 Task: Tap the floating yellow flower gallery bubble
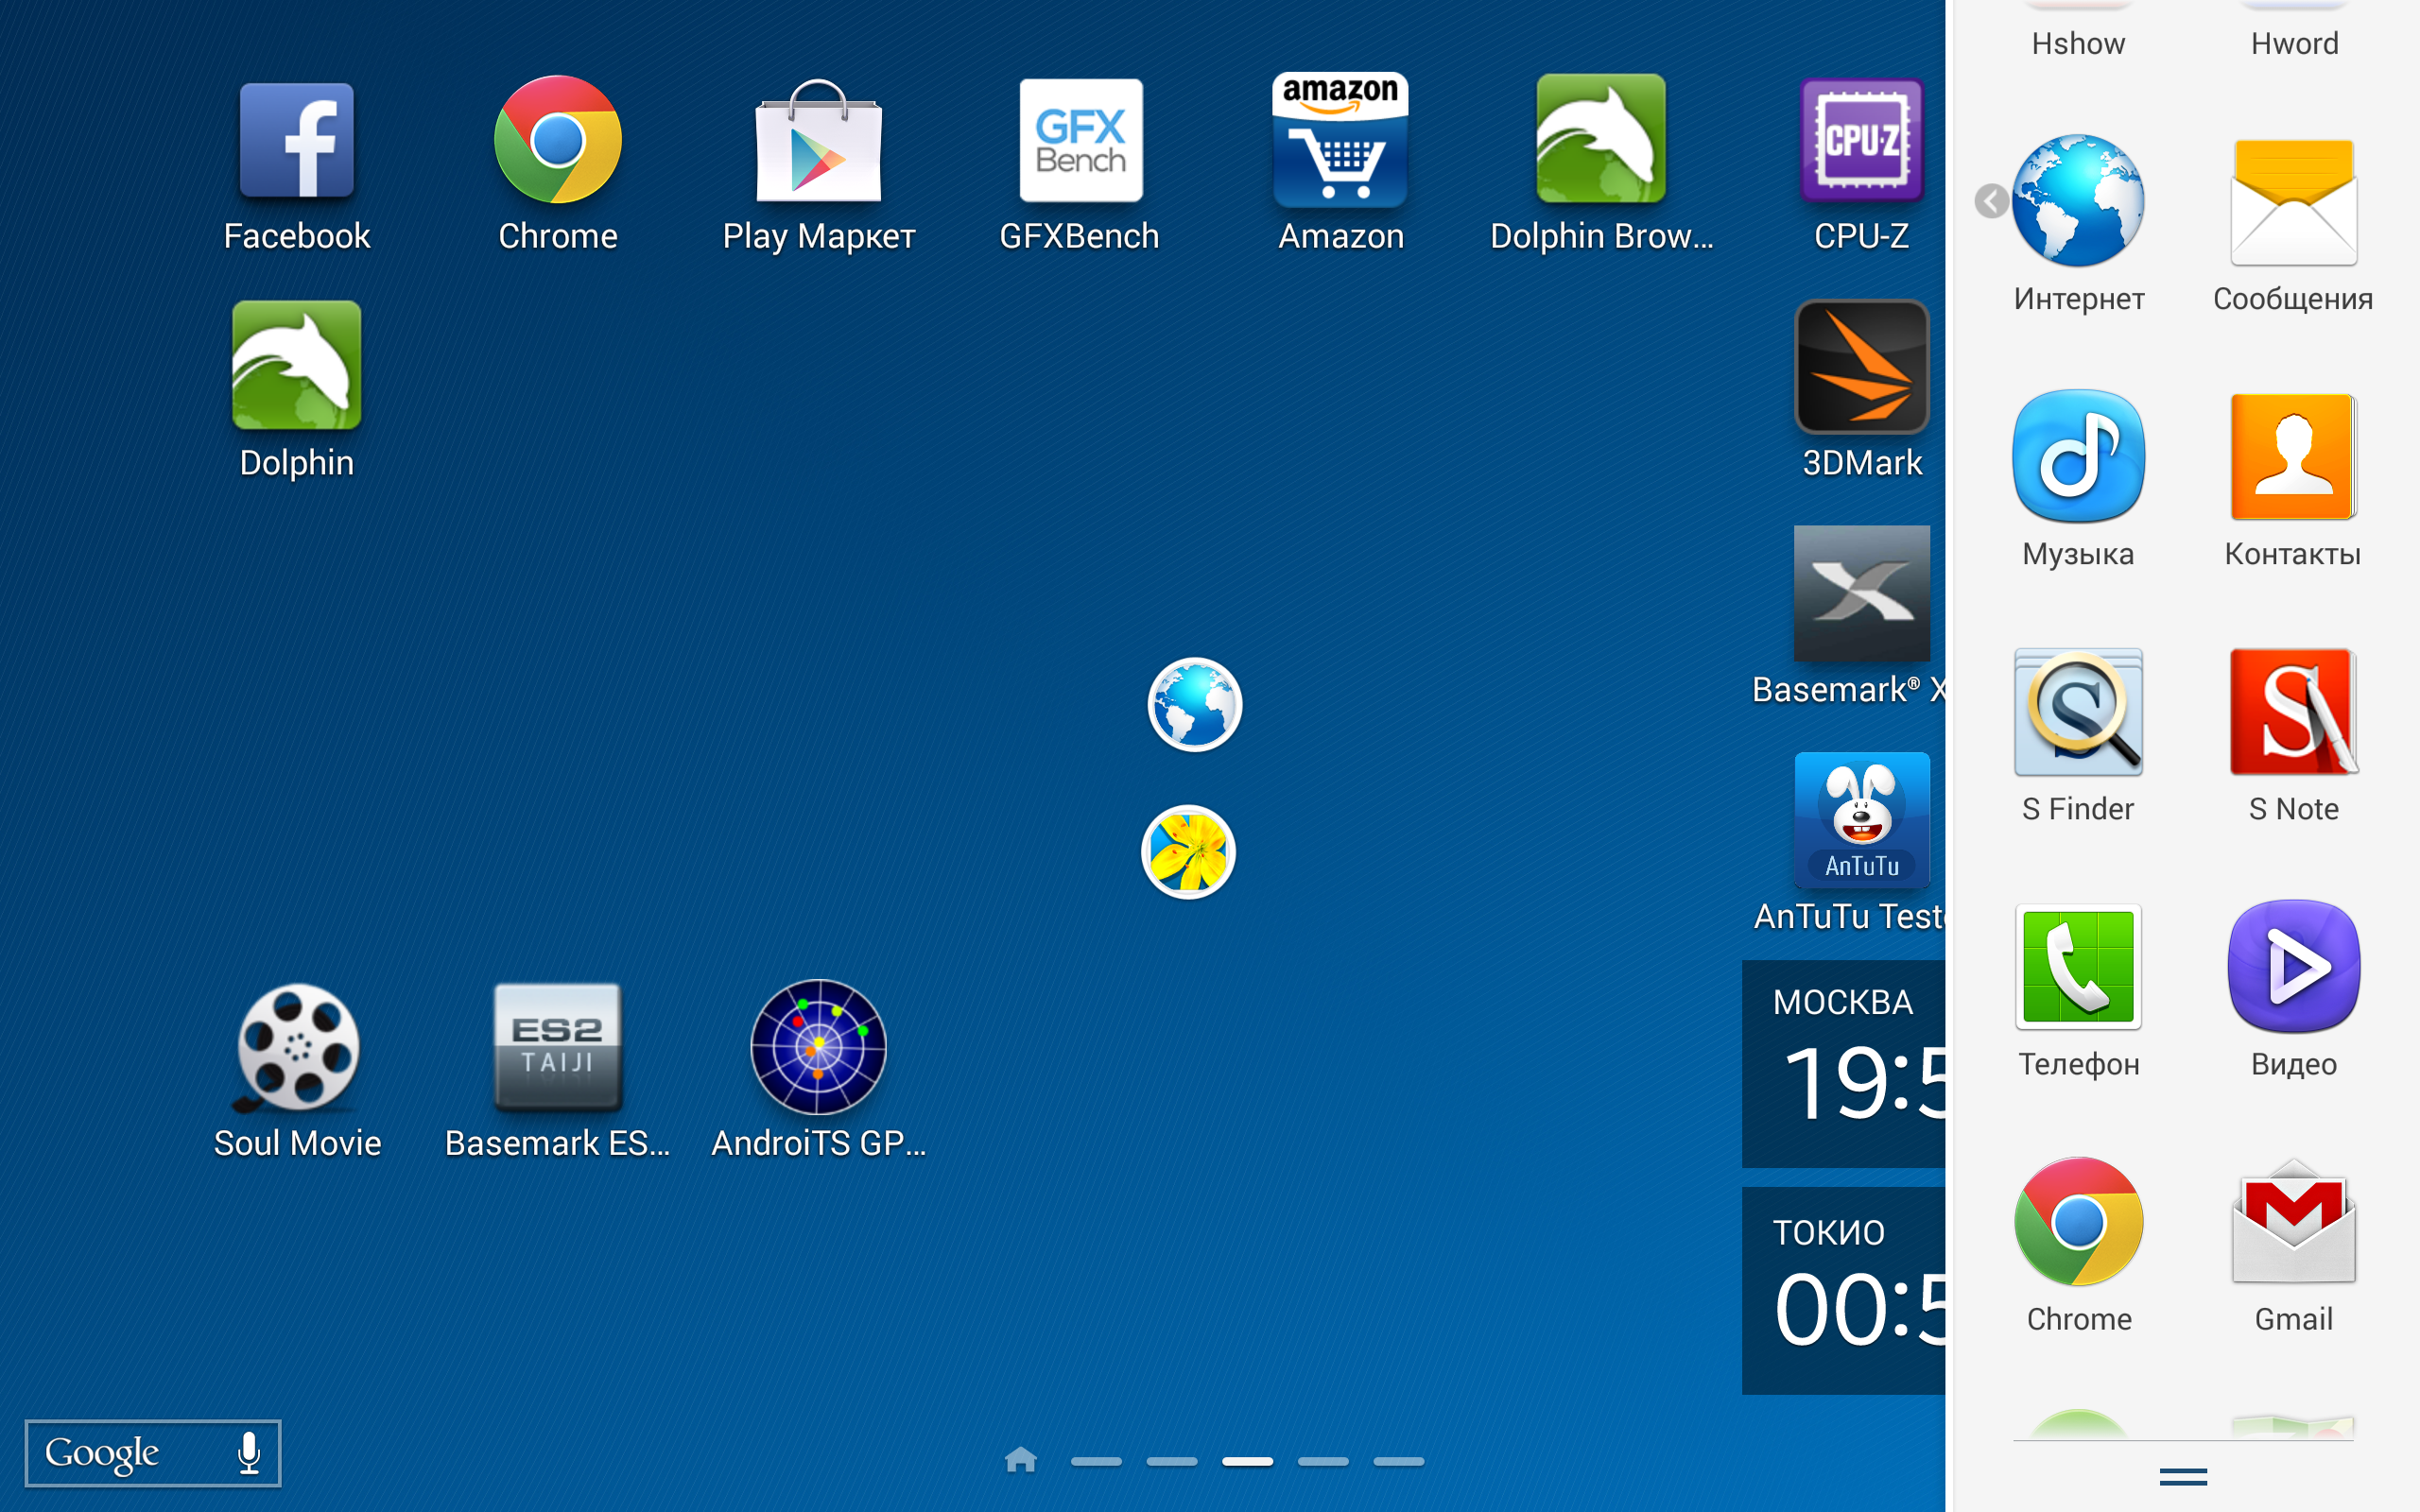click(x=1188, y=853)
